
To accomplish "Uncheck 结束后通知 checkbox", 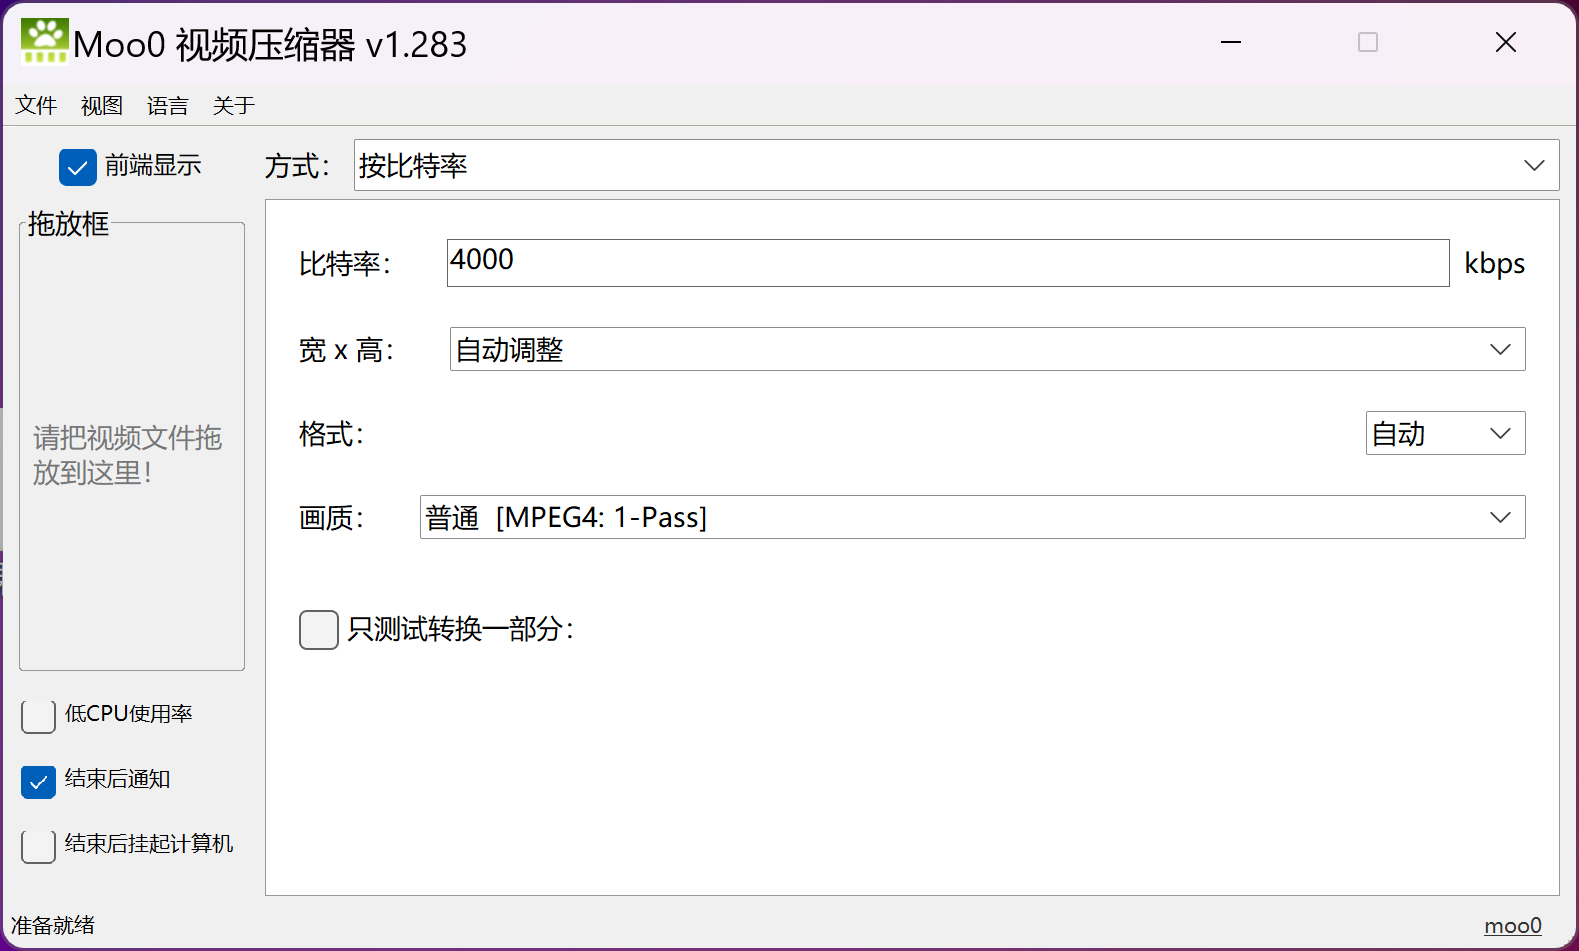I will 39,781.
